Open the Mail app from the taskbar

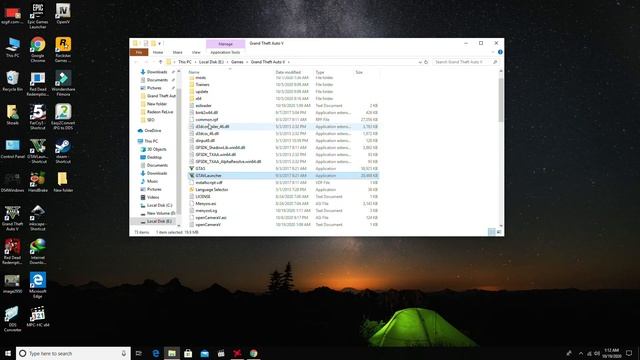click(204, 353)
